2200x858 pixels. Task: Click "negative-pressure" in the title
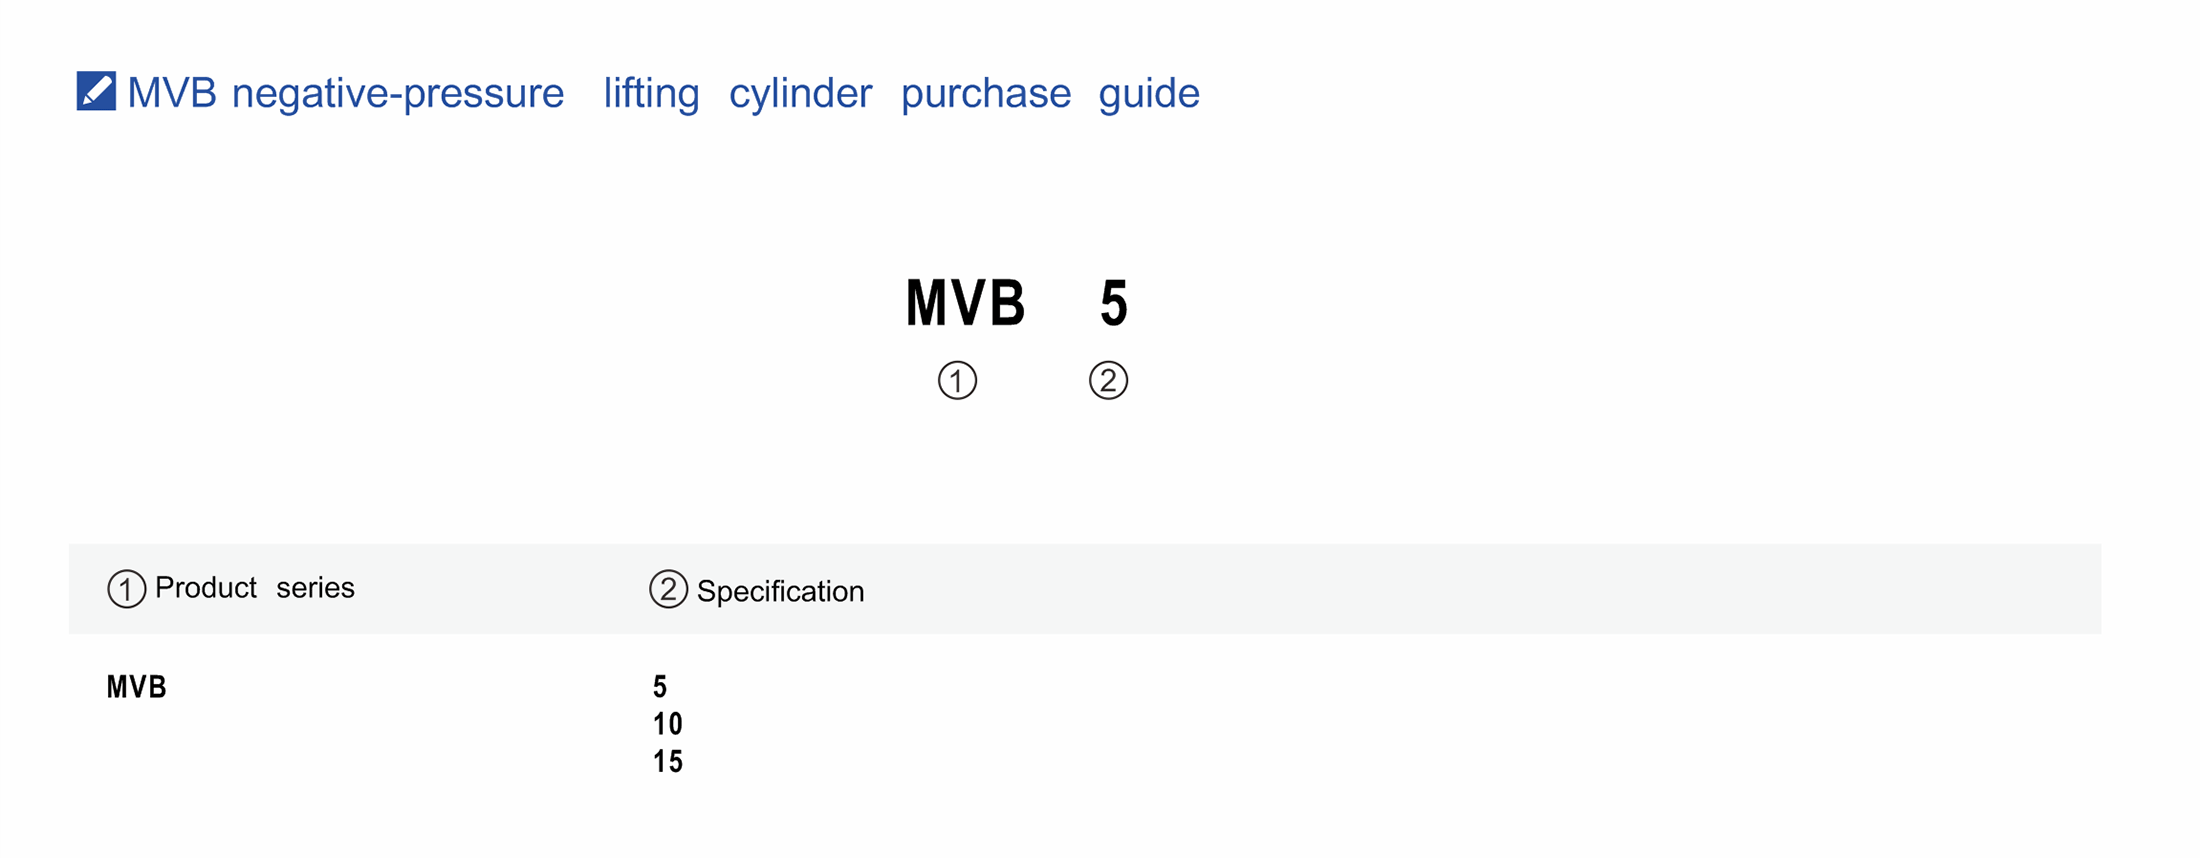(398, 93)
